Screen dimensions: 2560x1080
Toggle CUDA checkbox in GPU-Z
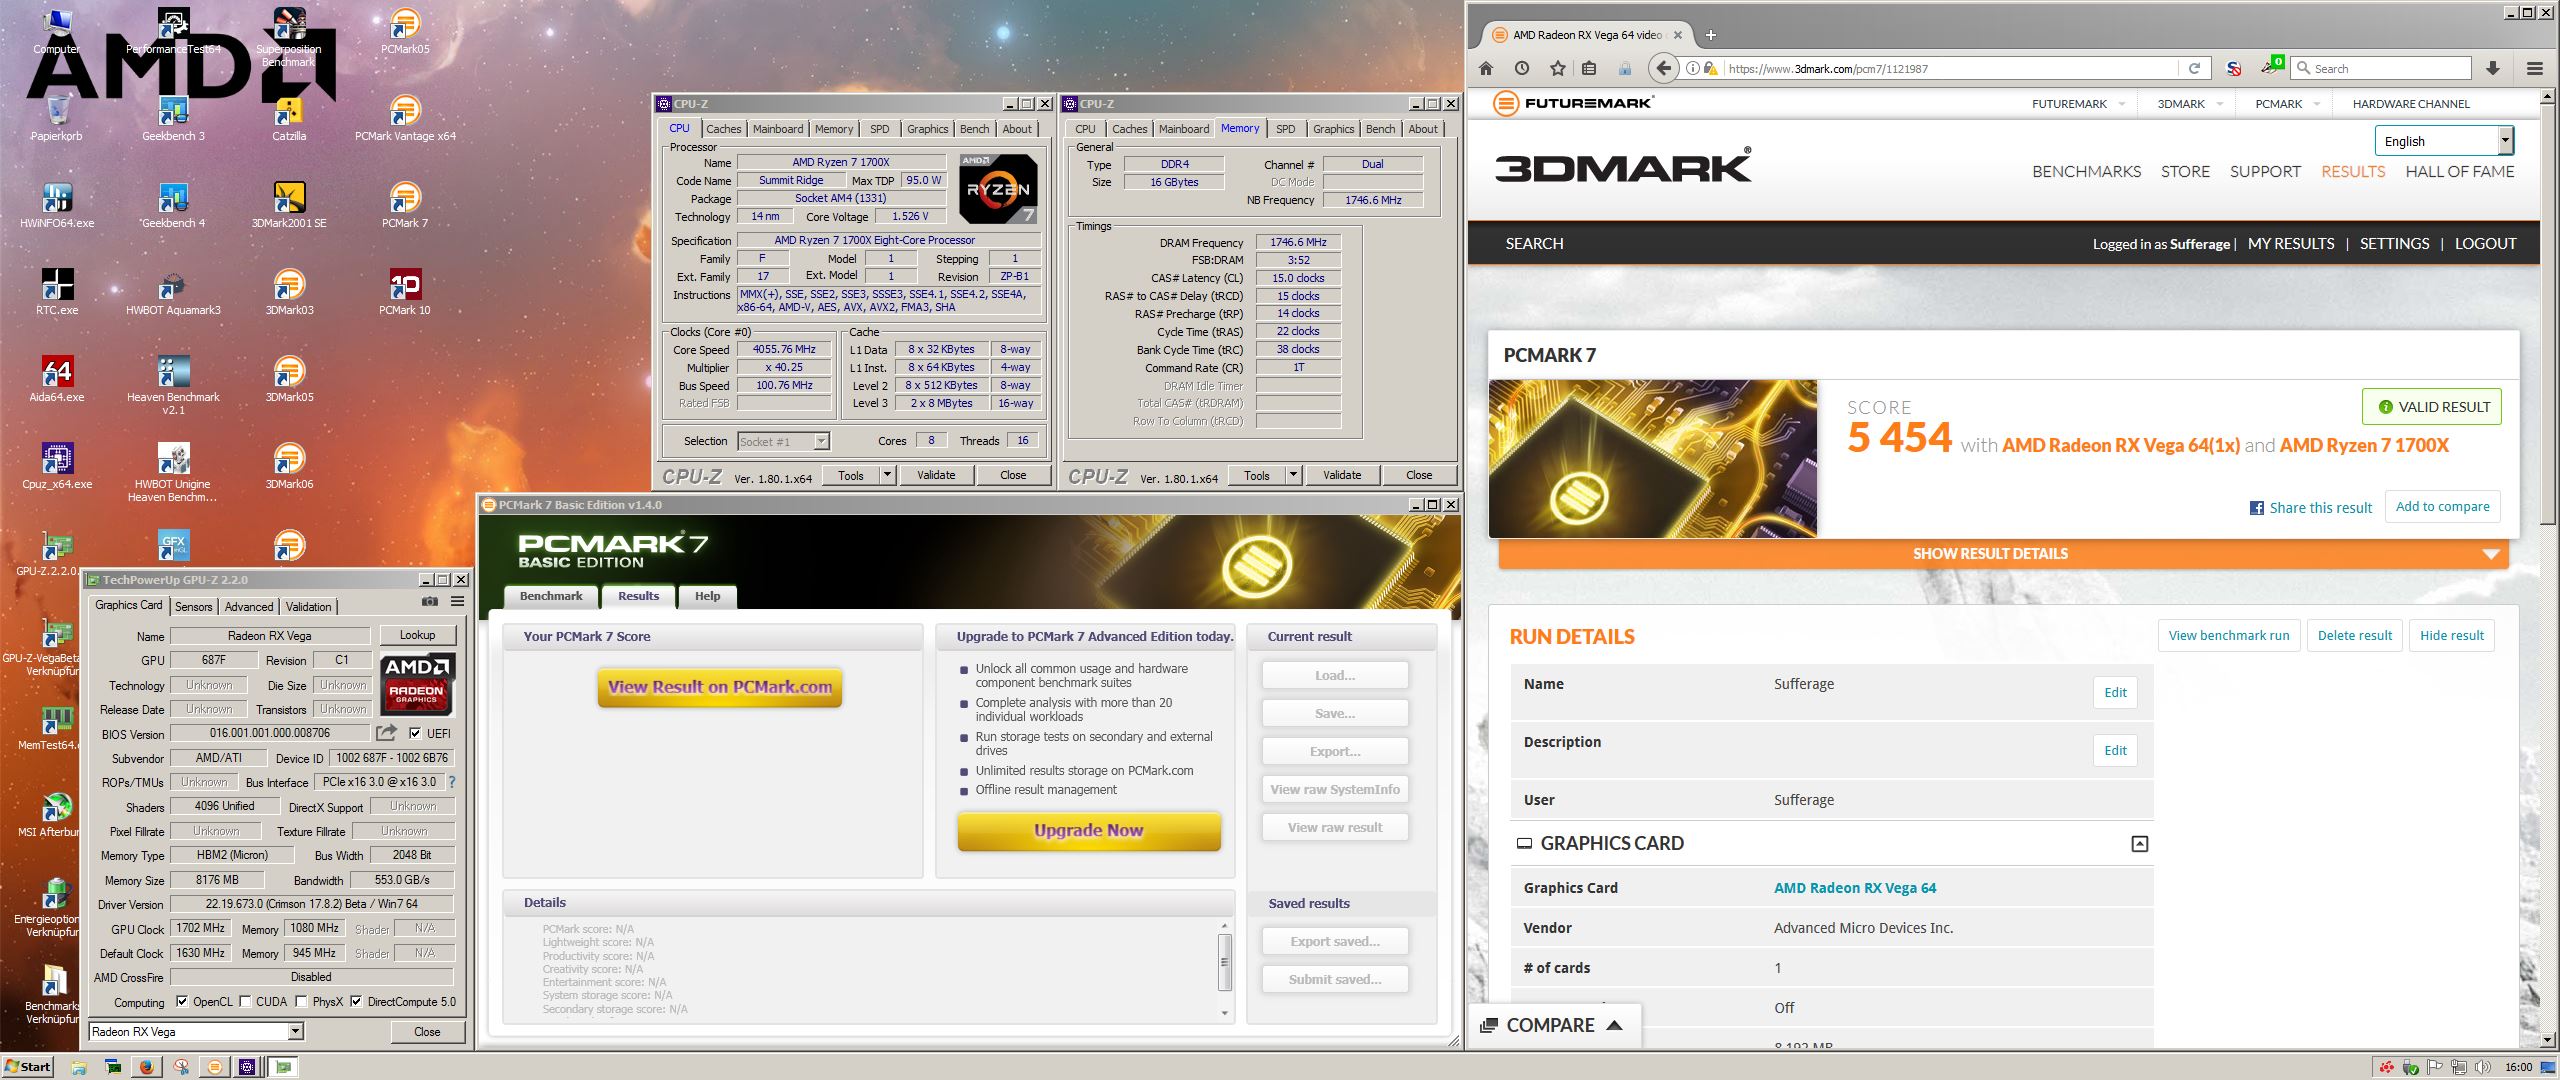(x=245, y=1001)
